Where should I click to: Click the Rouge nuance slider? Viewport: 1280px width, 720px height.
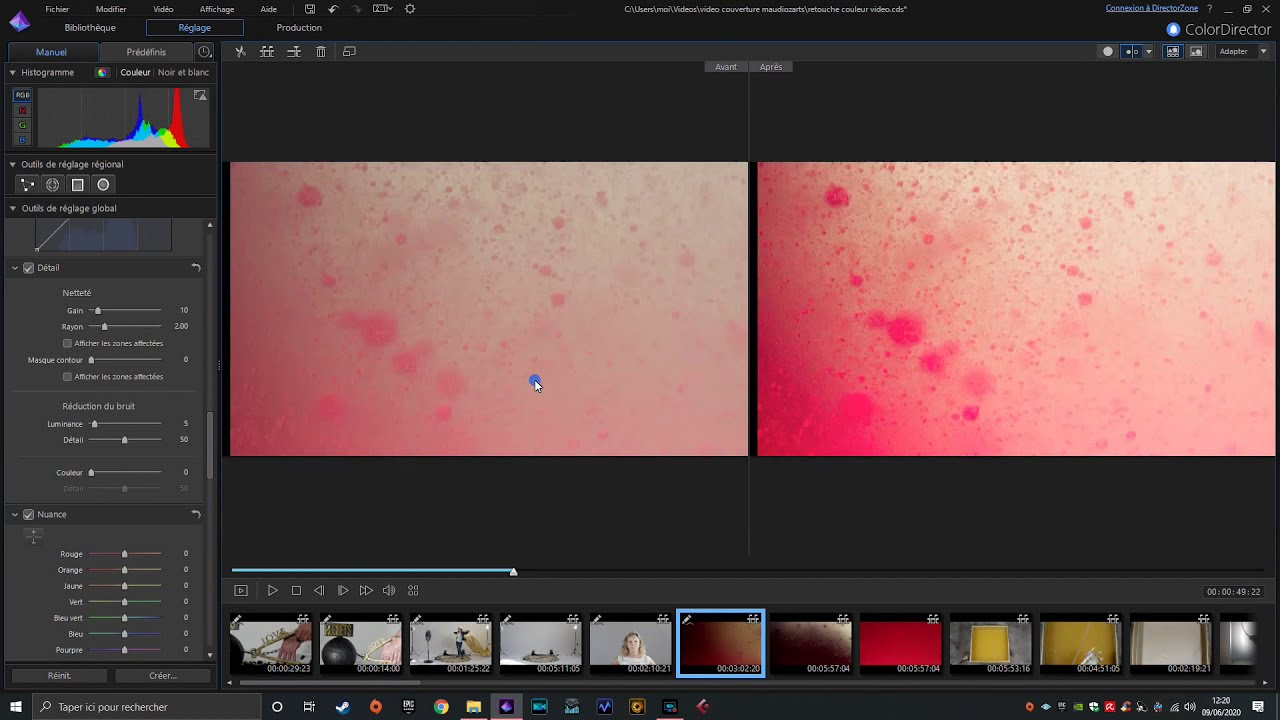click(x=125, y=554)
